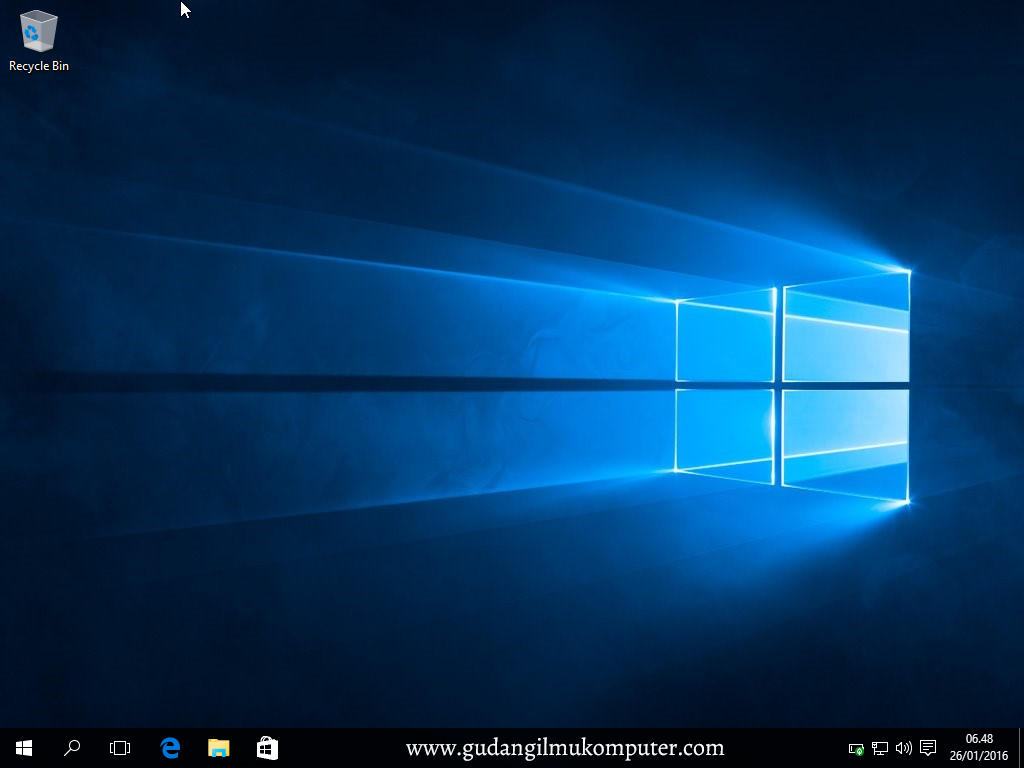Viewport: 1024px width, 768px height.
Task: Click the Edge browser icon to focus it
Action: pyautogui.click(x=169, y=747)
